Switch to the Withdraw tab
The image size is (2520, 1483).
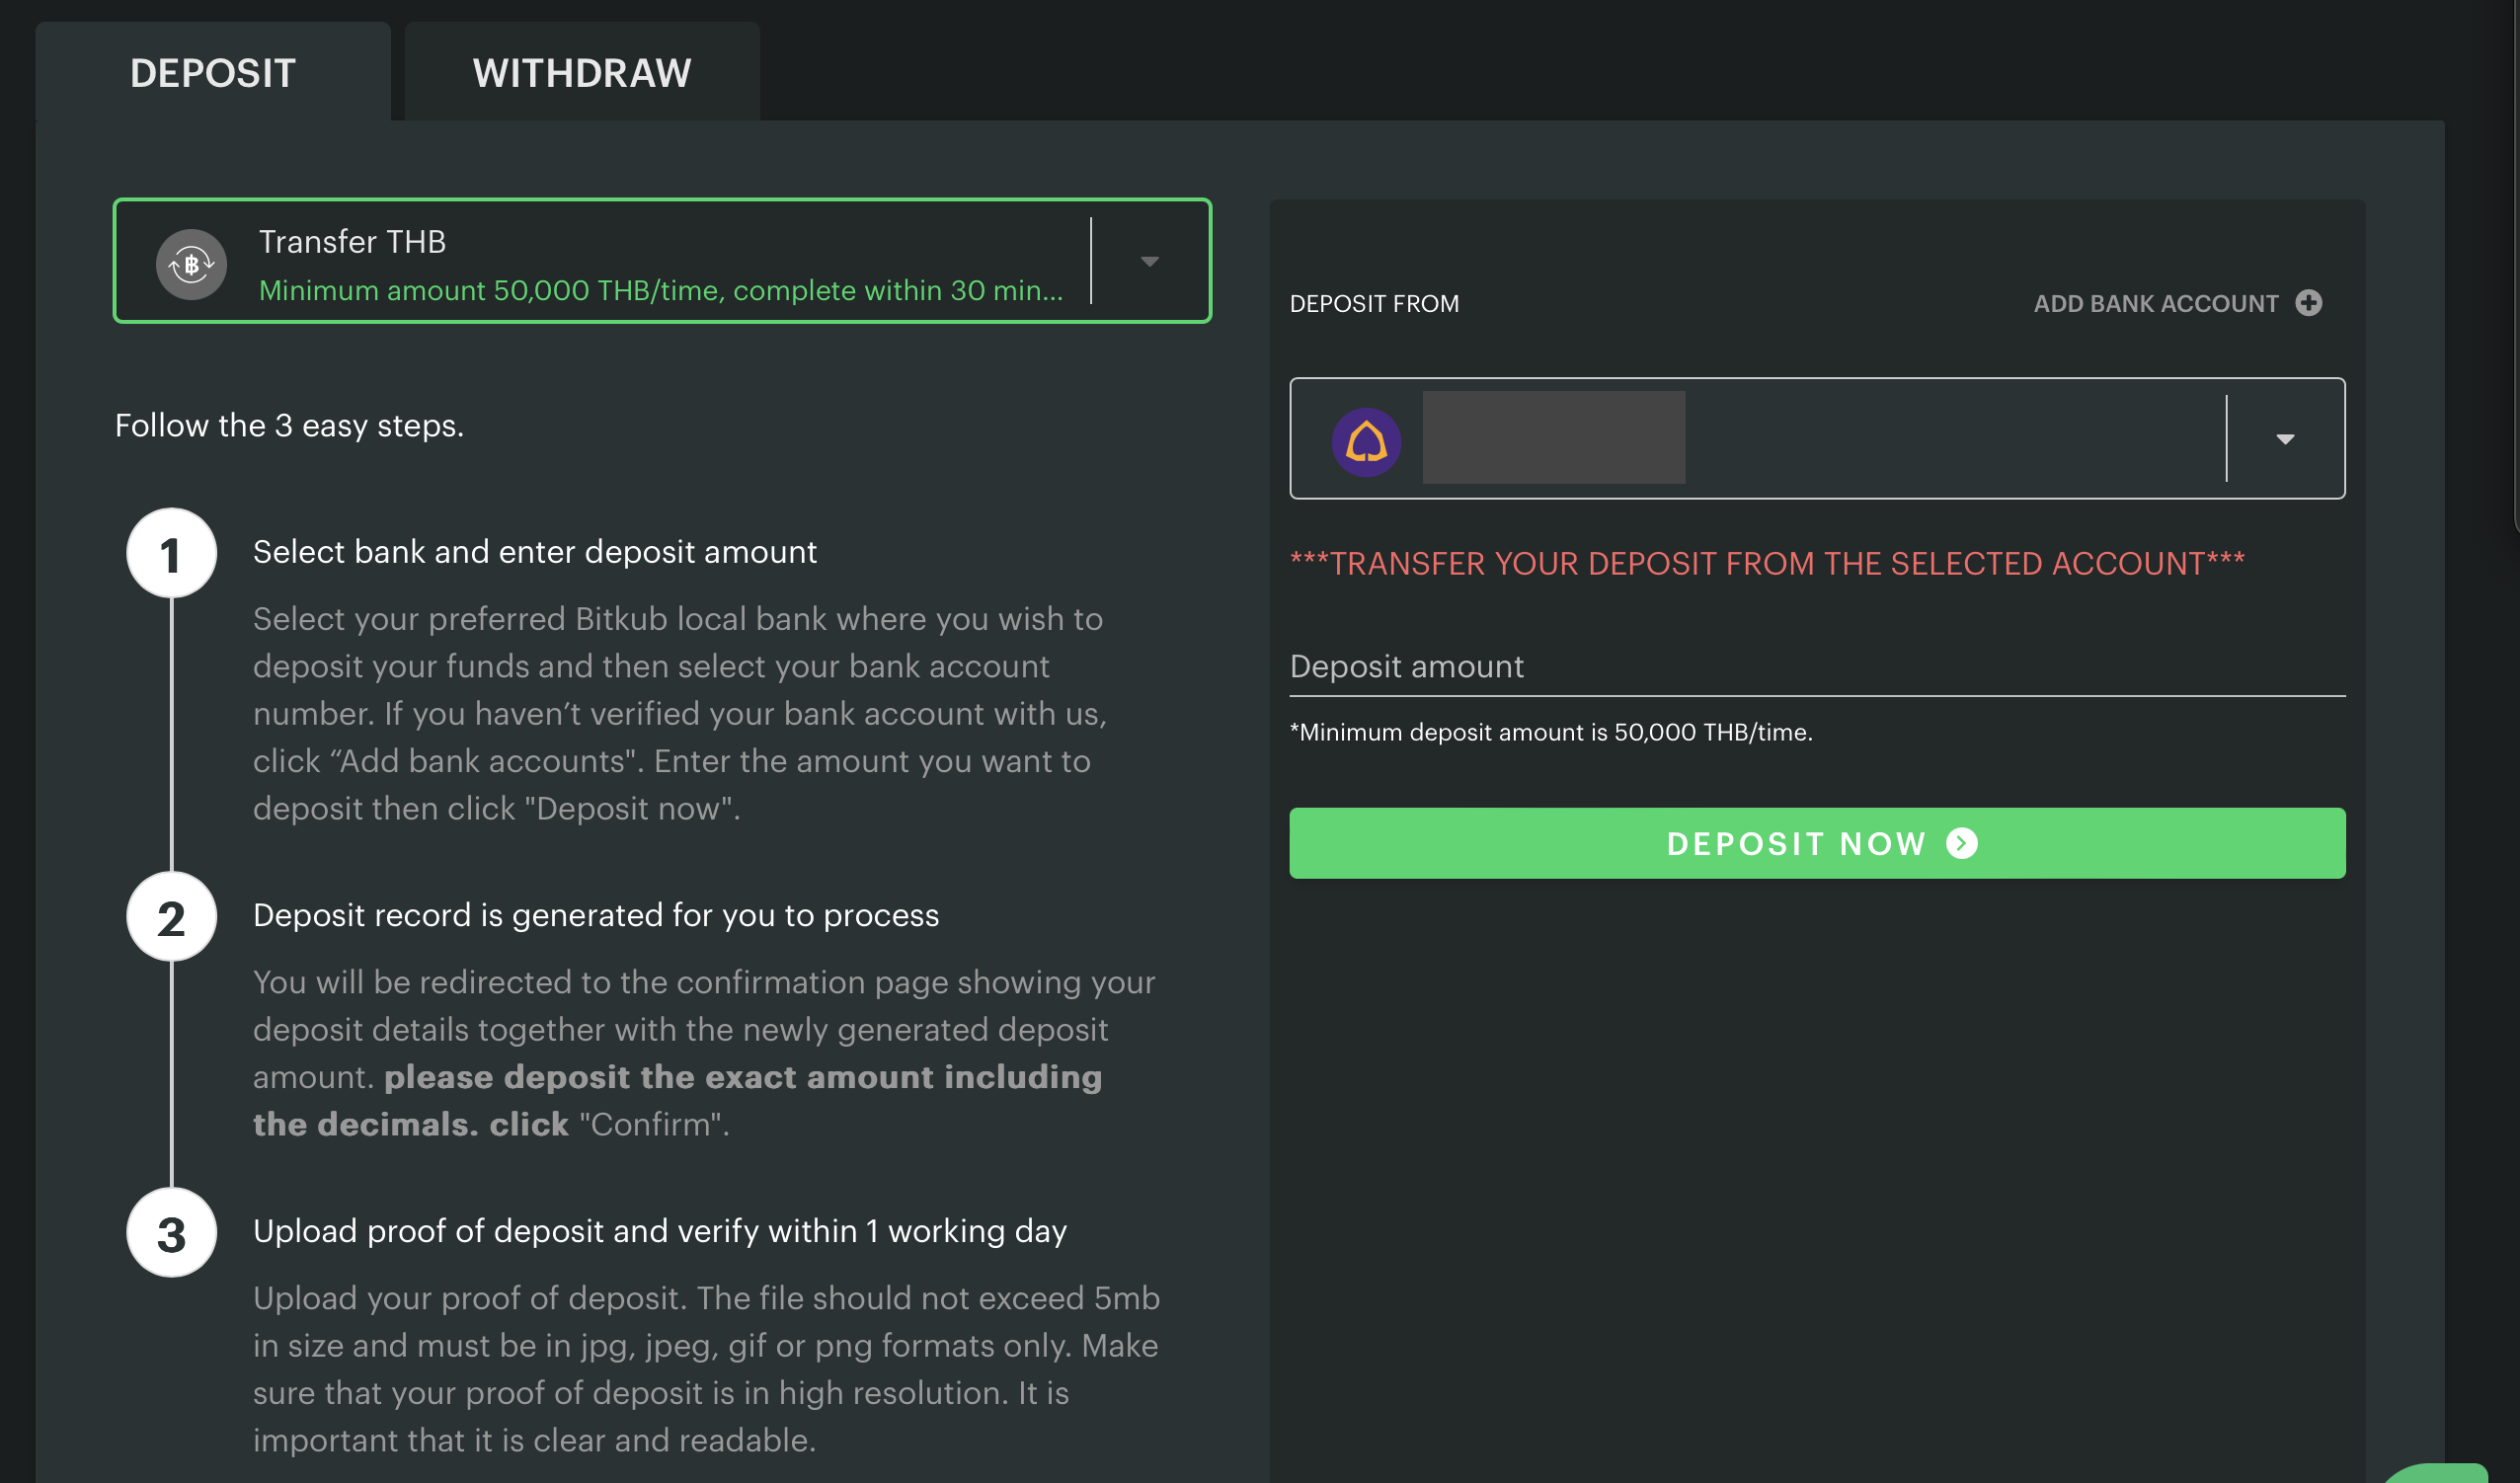(x=581, y=73)
